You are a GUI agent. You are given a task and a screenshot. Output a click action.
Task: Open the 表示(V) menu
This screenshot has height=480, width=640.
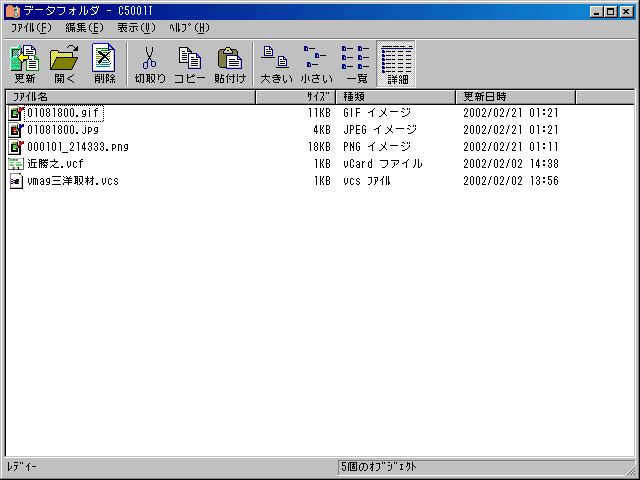click(136, 28)
